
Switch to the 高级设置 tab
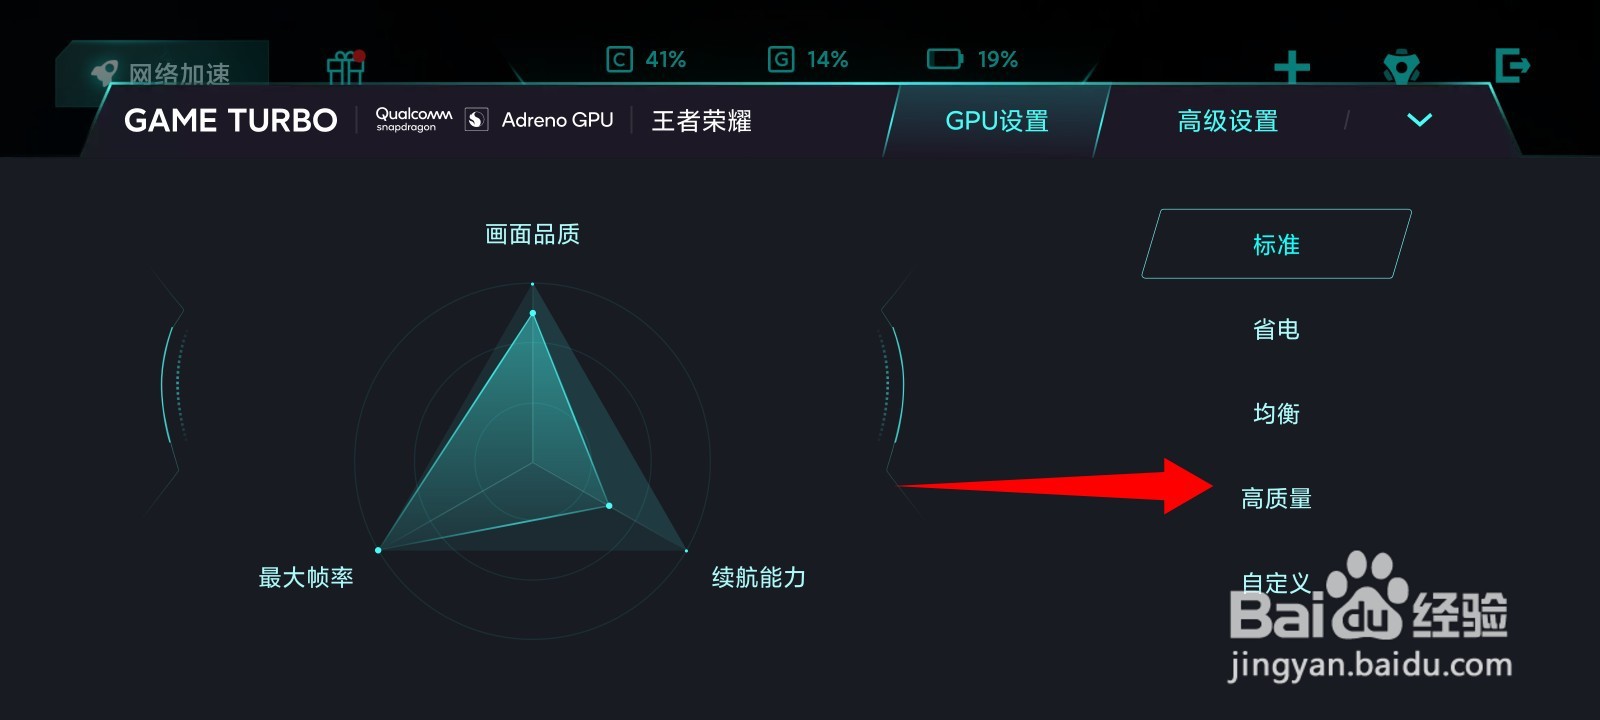pyautogui.click(x=1228, y=121)
